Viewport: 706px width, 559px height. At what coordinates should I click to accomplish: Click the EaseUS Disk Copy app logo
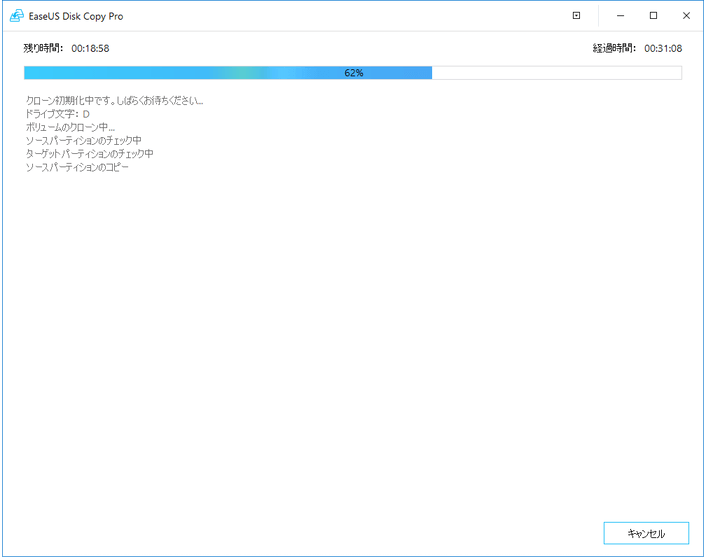16,16
